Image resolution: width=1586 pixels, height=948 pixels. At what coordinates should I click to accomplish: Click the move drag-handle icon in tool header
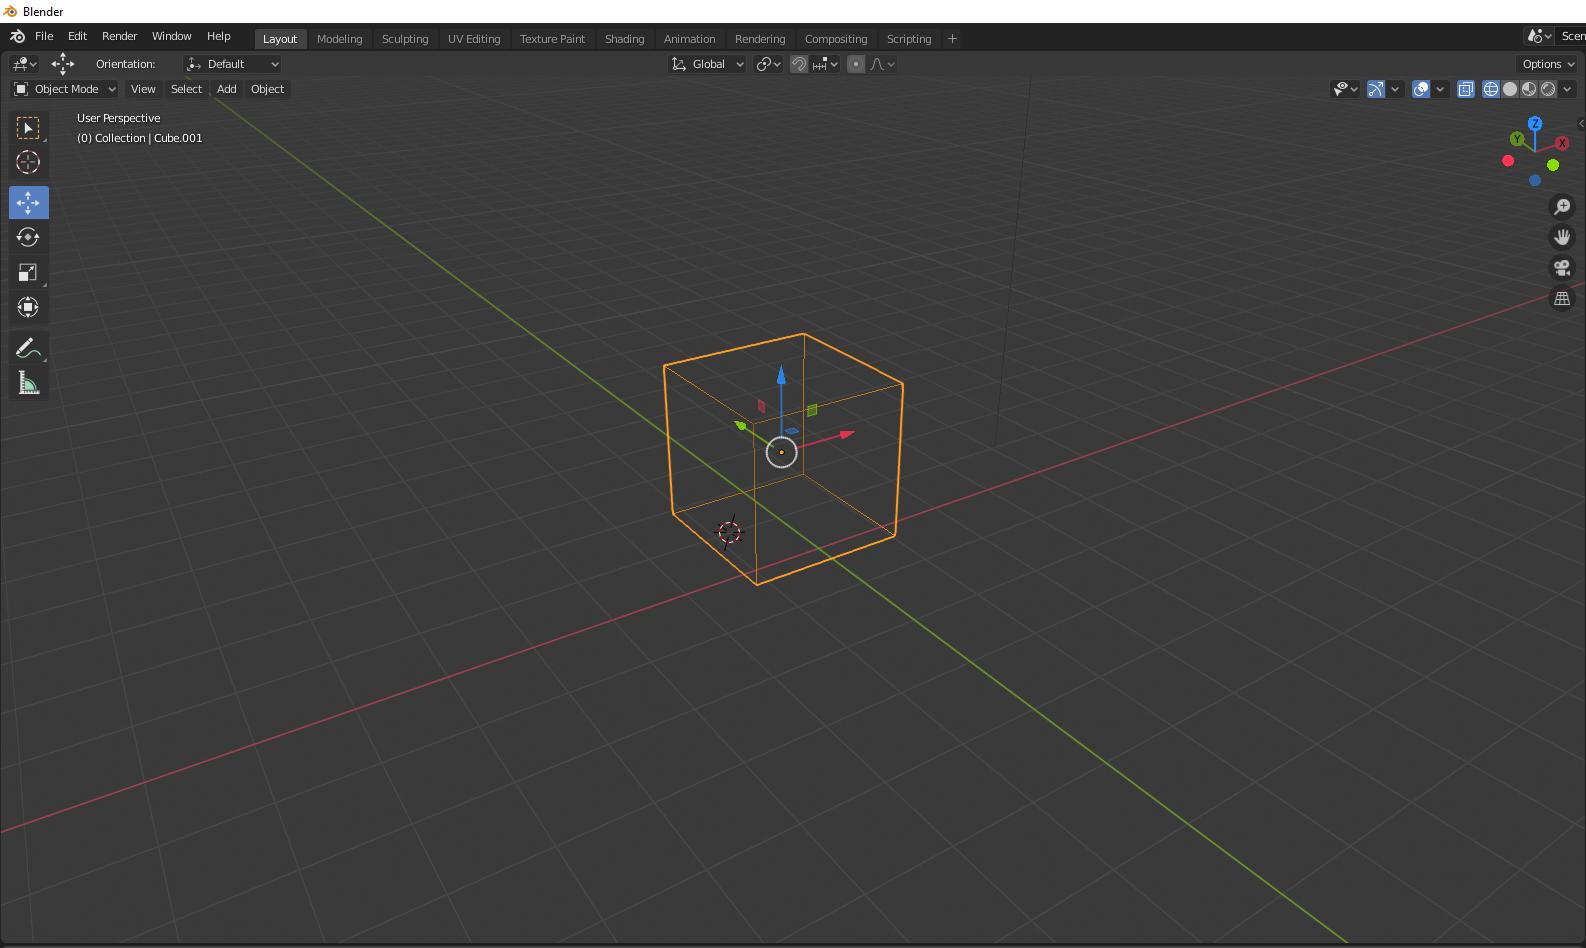tap(63, 64)
